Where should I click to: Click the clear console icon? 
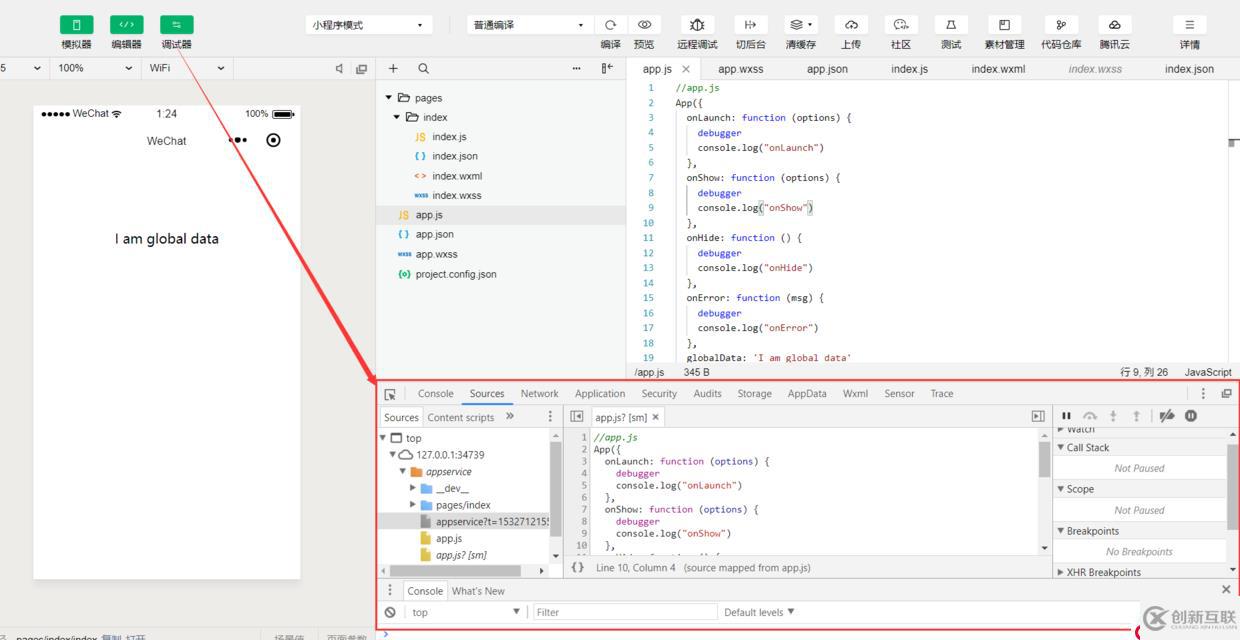(390, 612)
